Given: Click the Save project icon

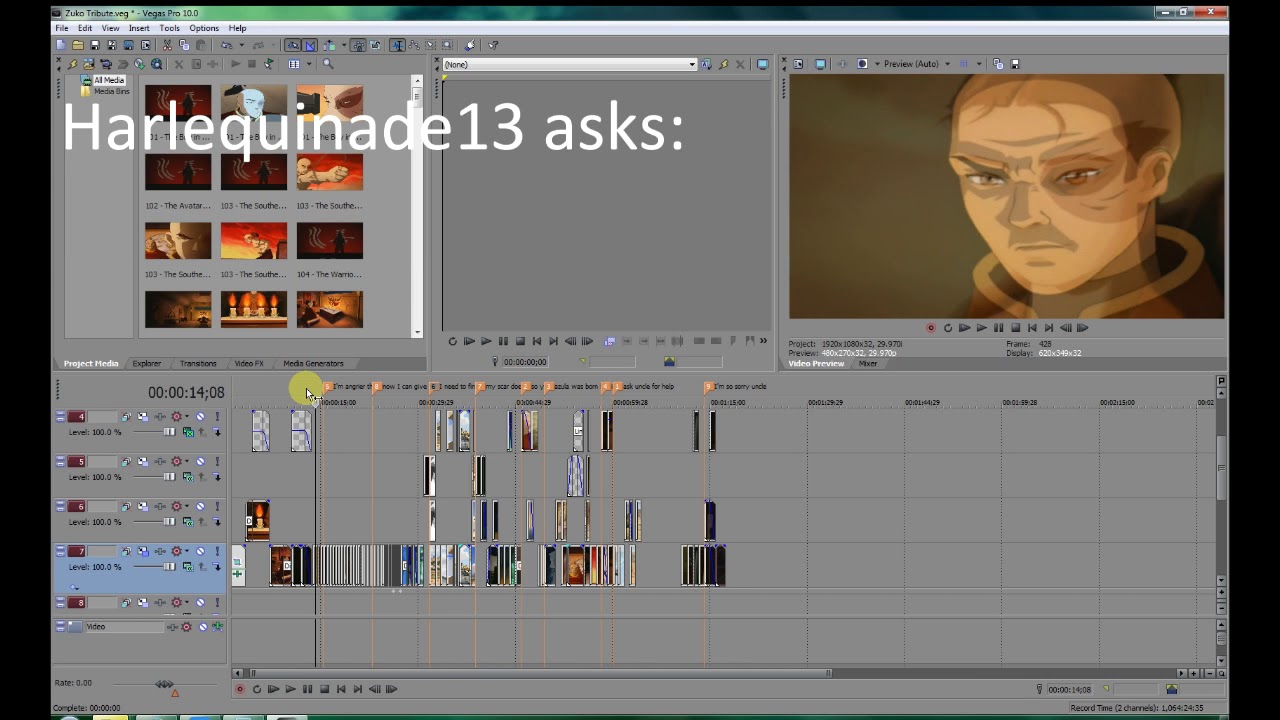Looking at the screenshot, I should point(95,45).
